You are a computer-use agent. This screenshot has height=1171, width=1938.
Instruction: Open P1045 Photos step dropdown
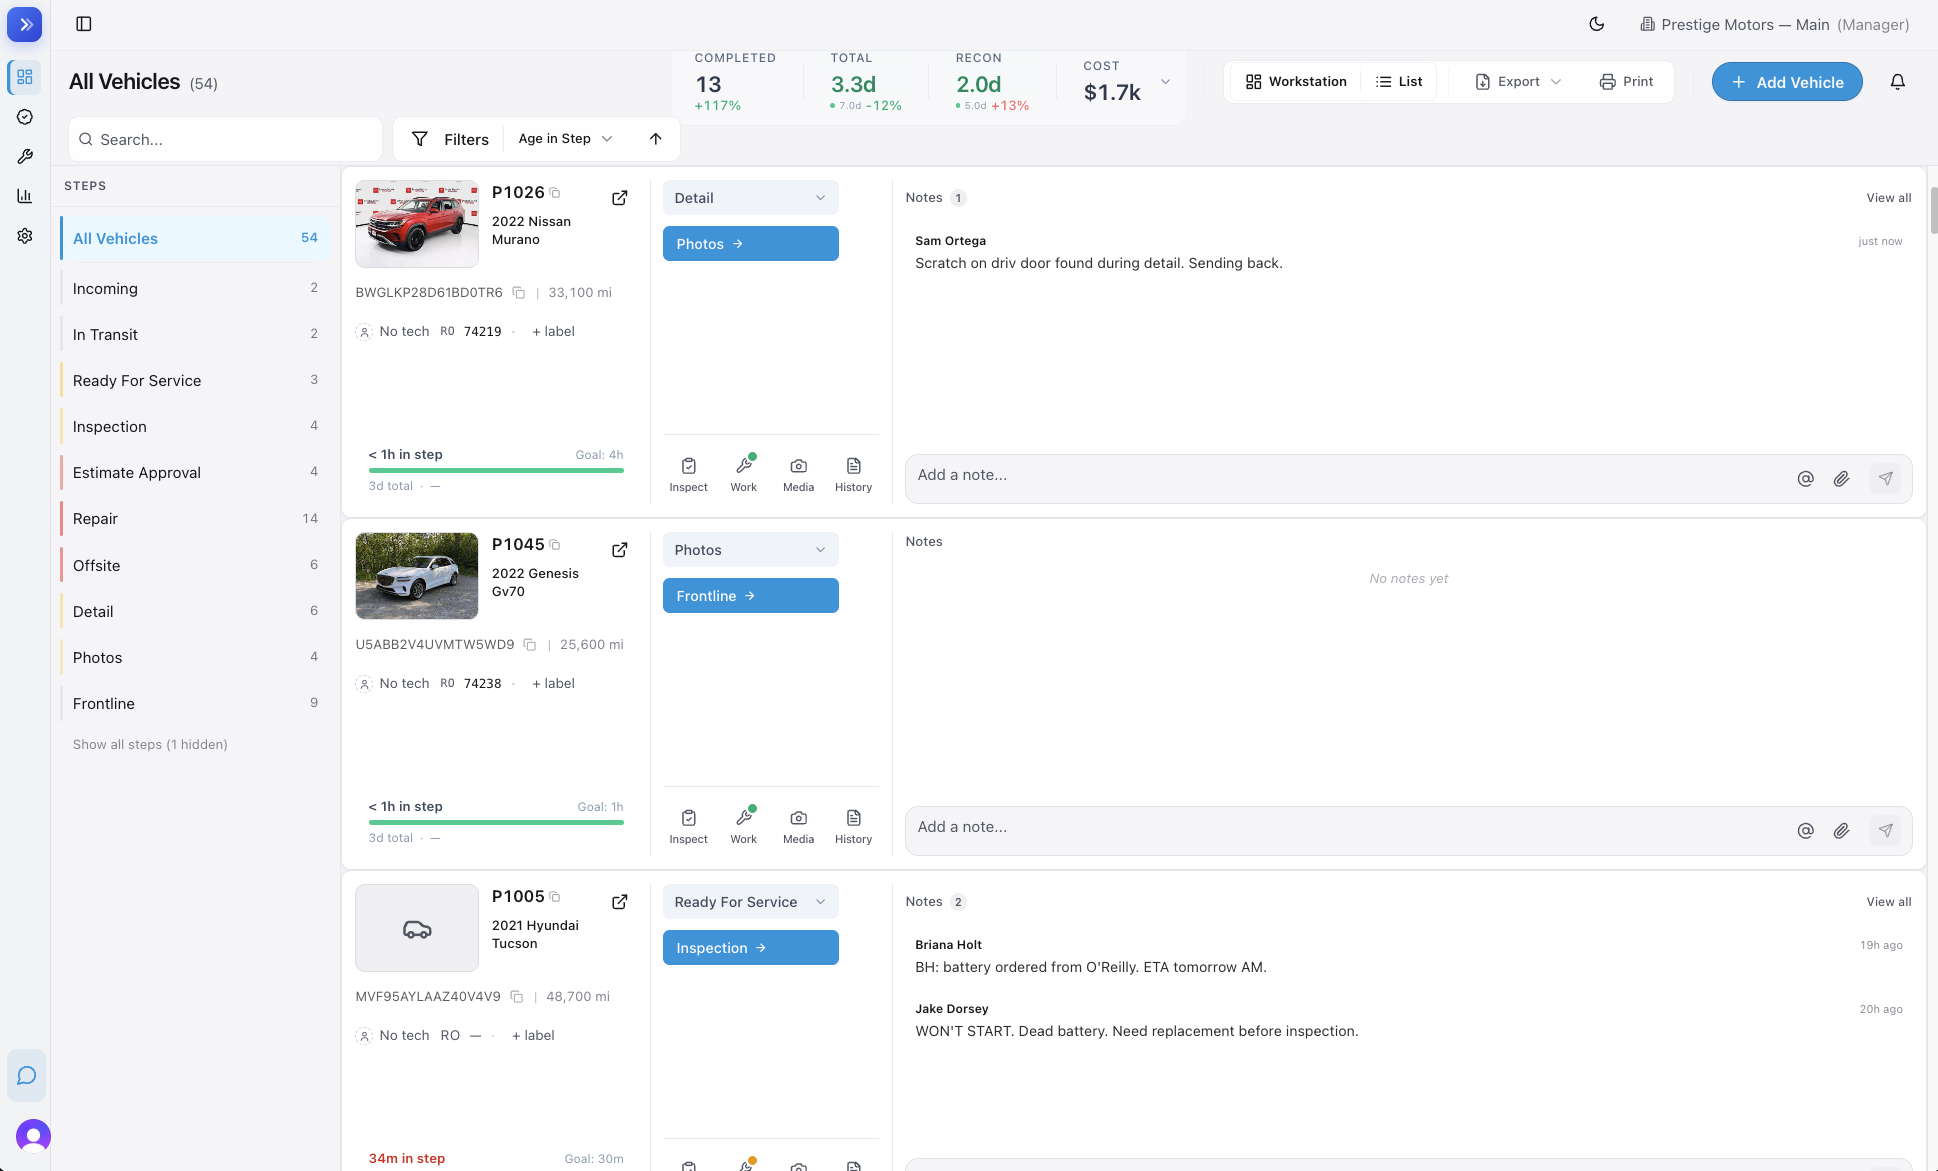751,550
